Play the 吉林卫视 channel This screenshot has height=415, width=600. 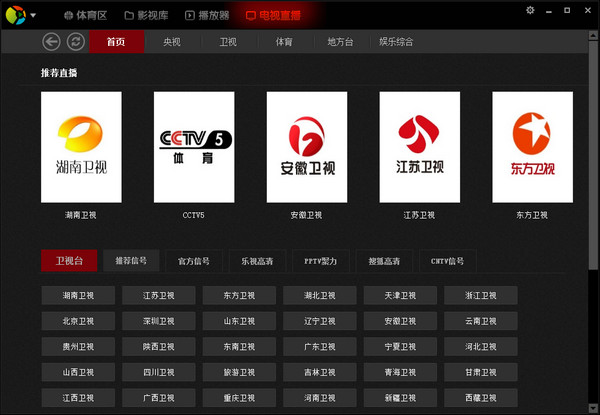point(320,372)
